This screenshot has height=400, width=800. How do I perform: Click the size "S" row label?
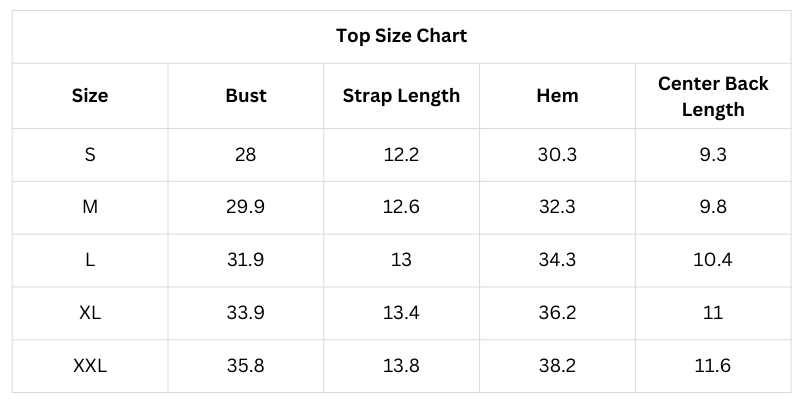pyautogui.click(x=90, y=155)
